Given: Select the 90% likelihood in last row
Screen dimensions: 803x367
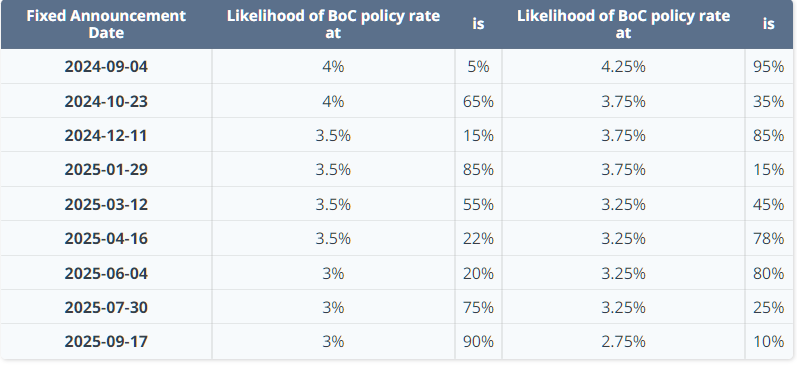Looking at the screenshot, I should click(x=478, y=341).
